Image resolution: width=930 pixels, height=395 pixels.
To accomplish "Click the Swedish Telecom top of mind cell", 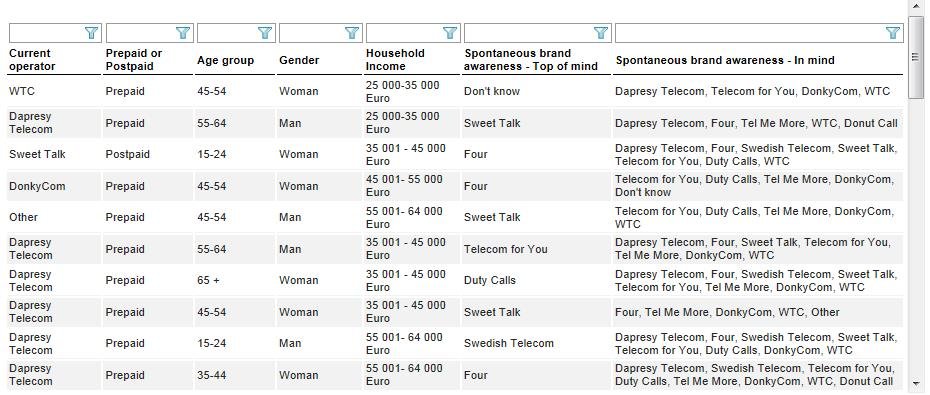I will click(509, 343).
